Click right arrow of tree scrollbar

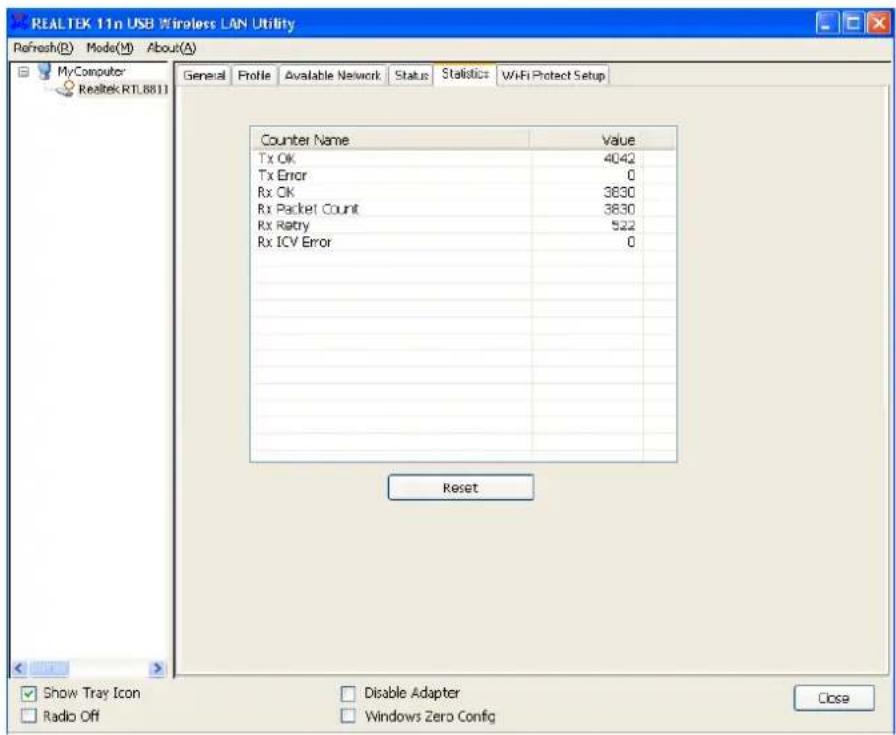(157, 668)
